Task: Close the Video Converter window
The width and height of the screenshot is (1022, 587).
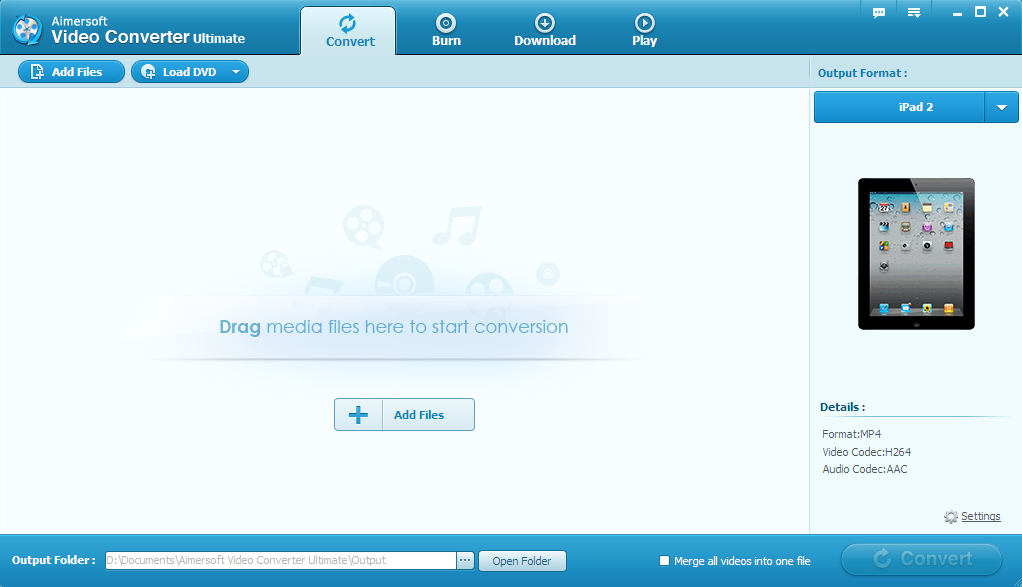Action: pyautogui.click(x=1004, y=12)
